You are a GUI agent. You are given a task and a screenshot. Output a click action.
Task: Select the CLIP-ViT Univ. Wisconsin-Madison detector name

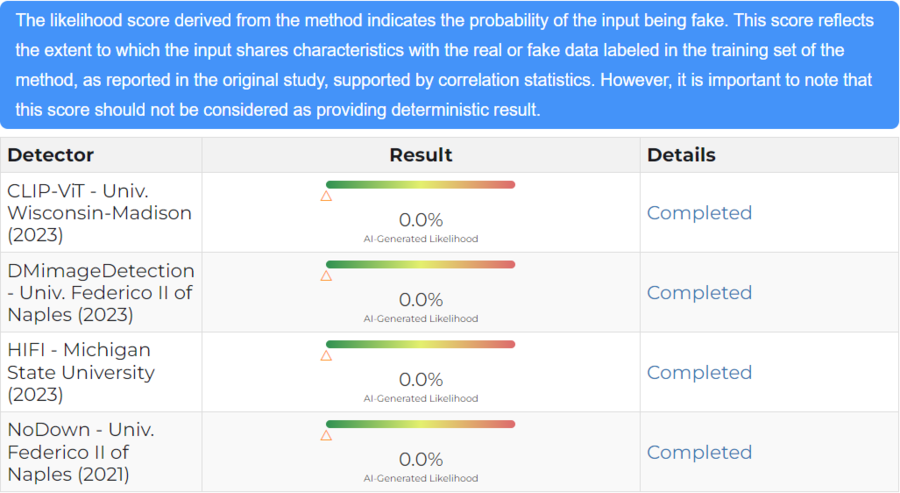coord(99,213)
